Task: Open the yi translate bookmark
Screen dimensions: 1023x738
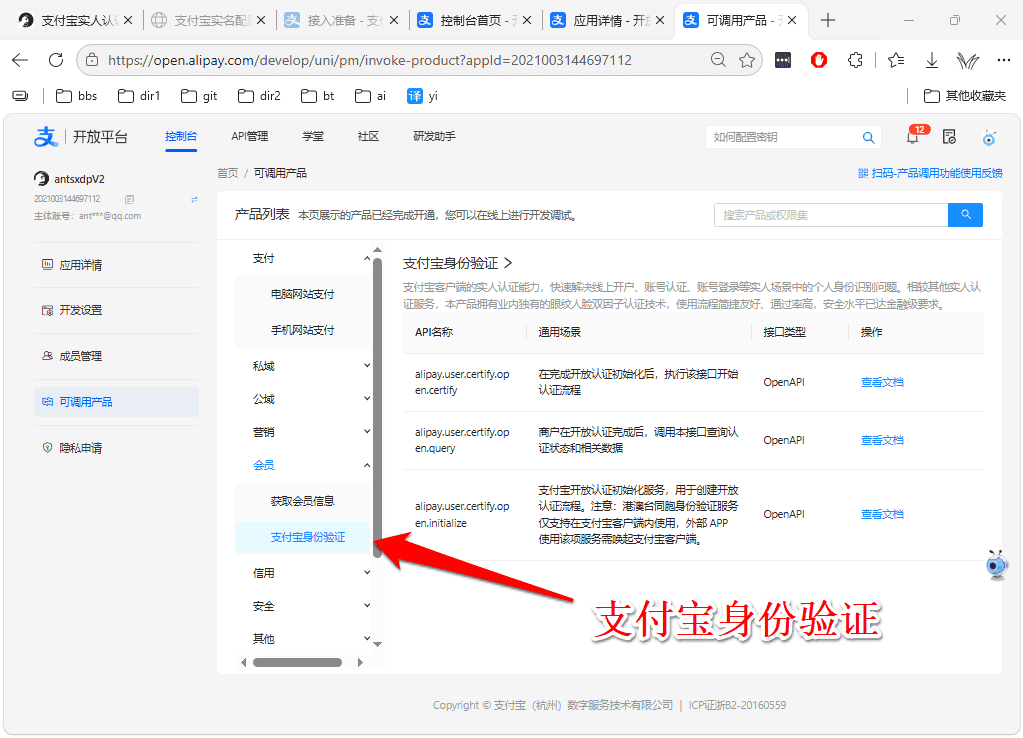Action: click(x=422, y=96)
